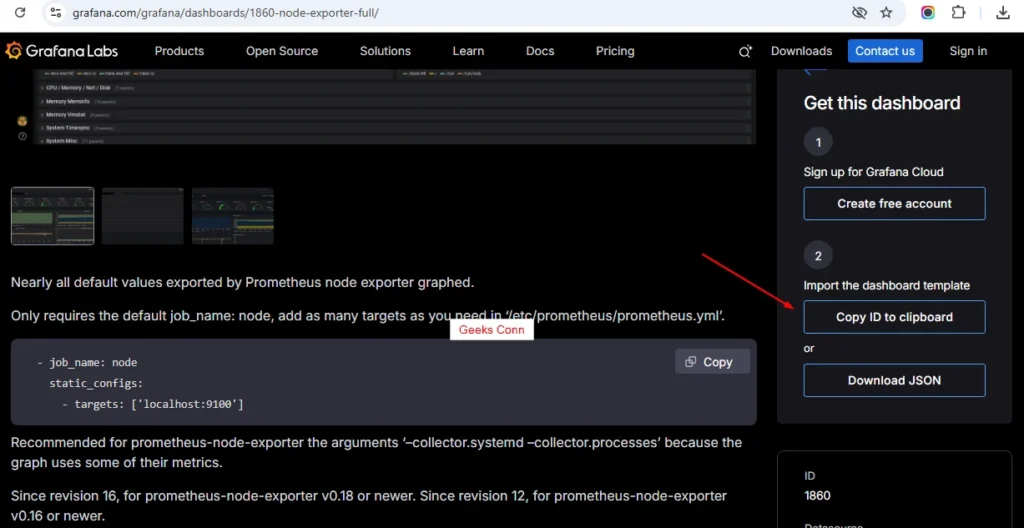The width and height of the screenshot is (1024, 528).
Task: Click the small avatar icon beside dashboard preview
Action: [x=22, y=121]
